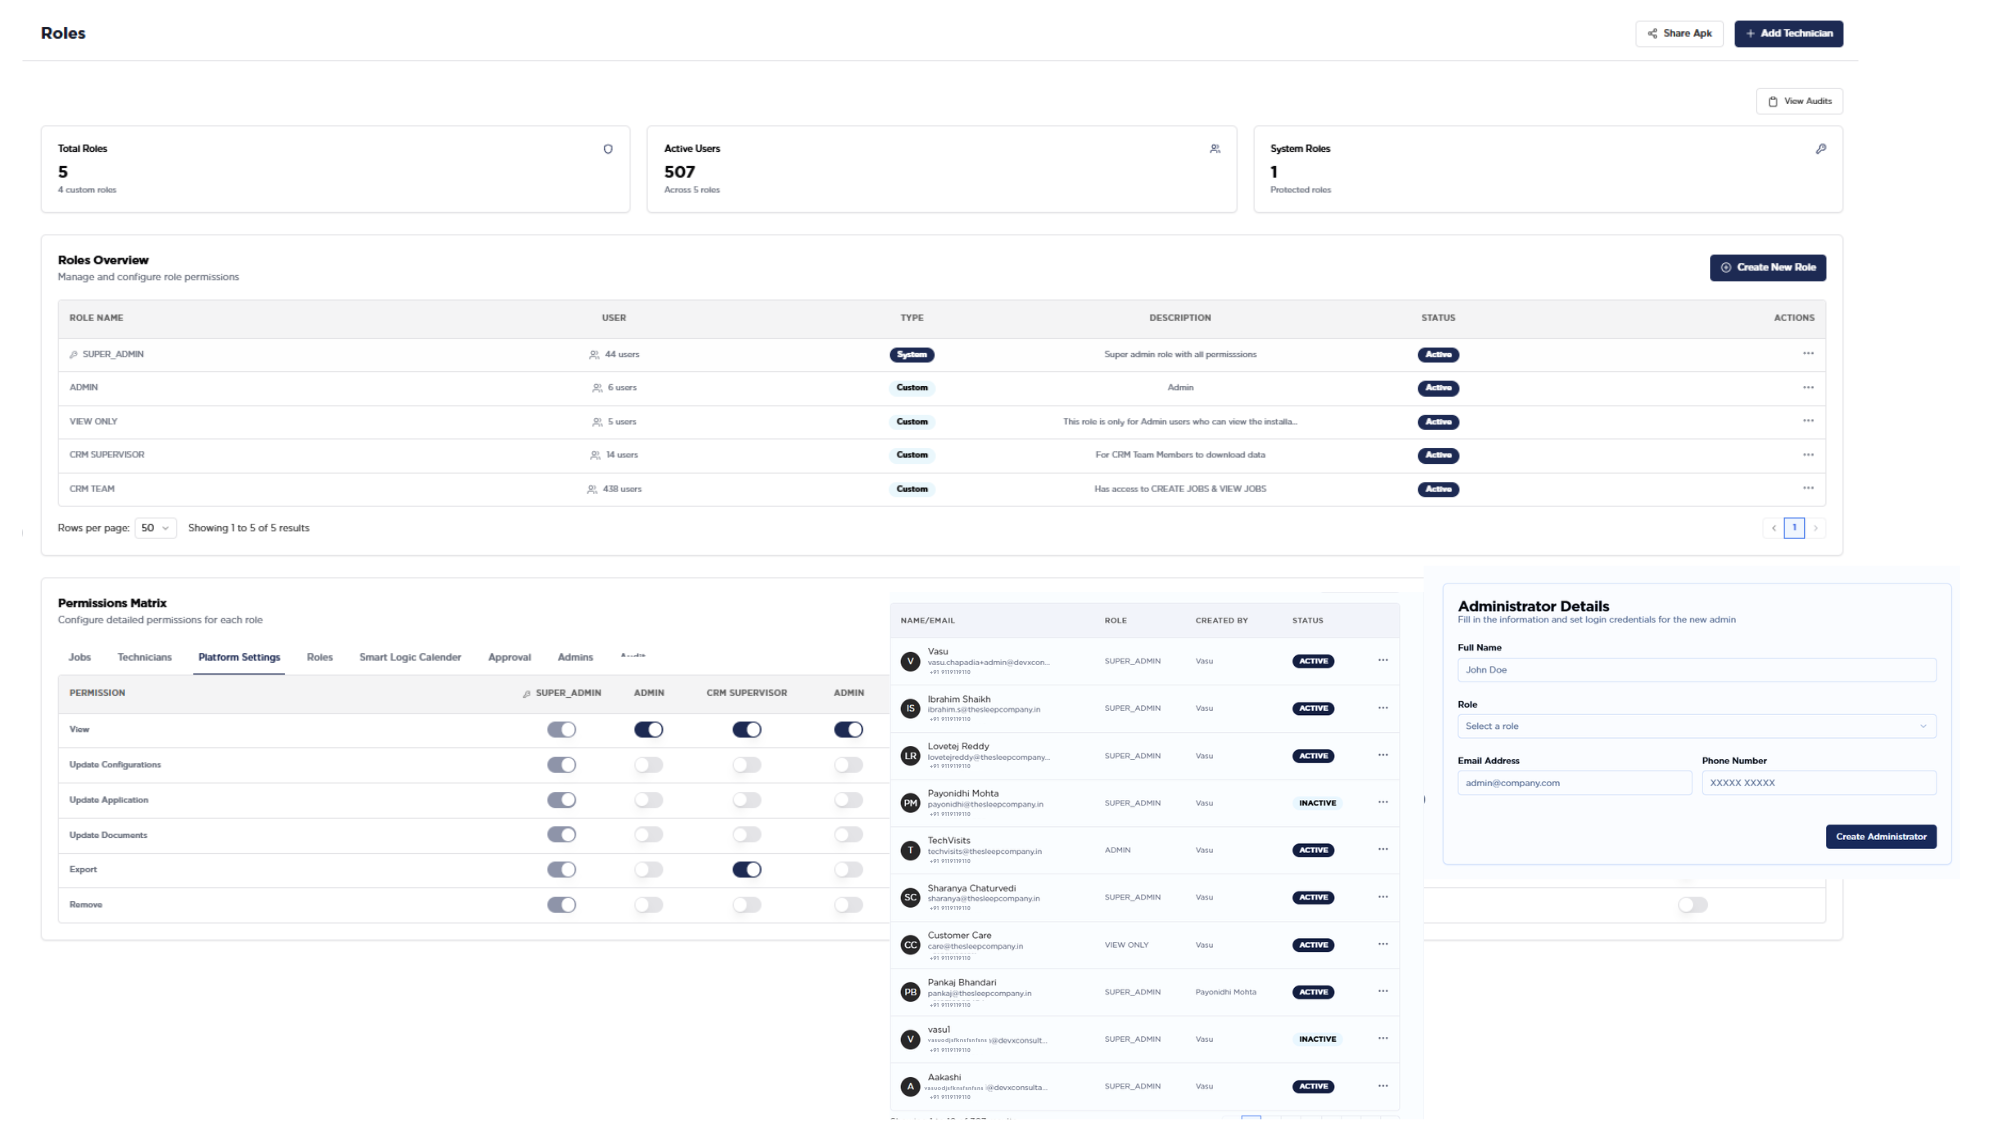This screenshot has width=2000, height=1137.
Task: Open actions menu for SUPER_ADMIN role
Action: pos(1808,354)
